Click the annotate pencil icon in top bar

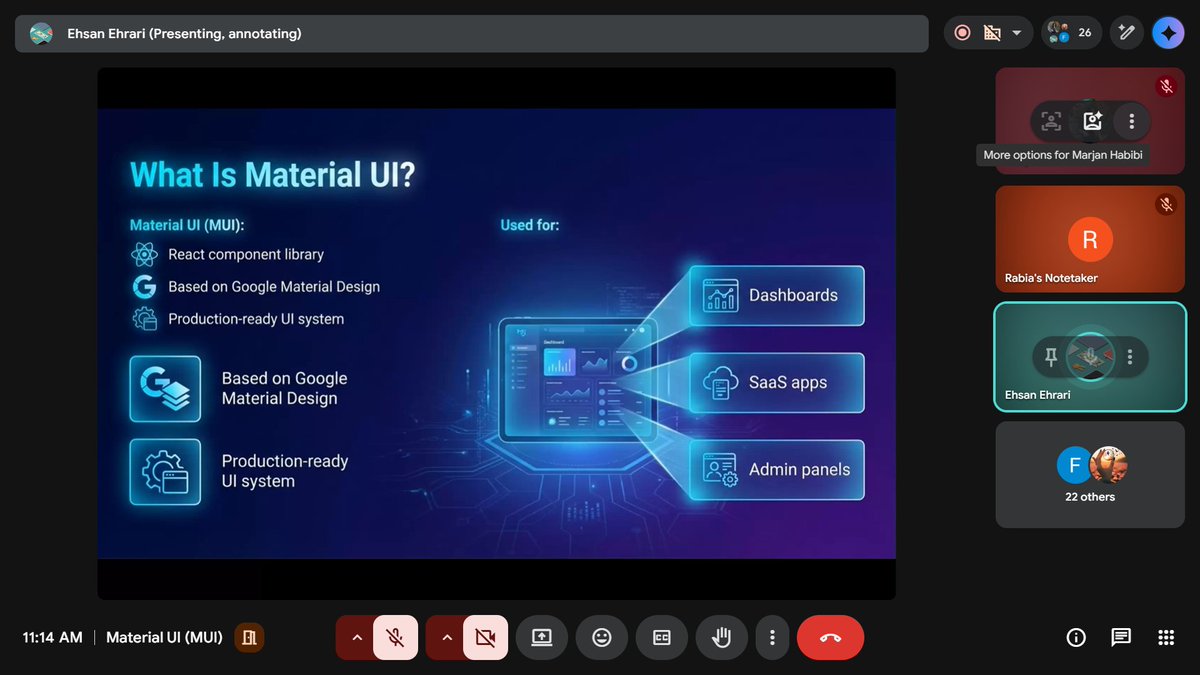(x=1127, y=33)
